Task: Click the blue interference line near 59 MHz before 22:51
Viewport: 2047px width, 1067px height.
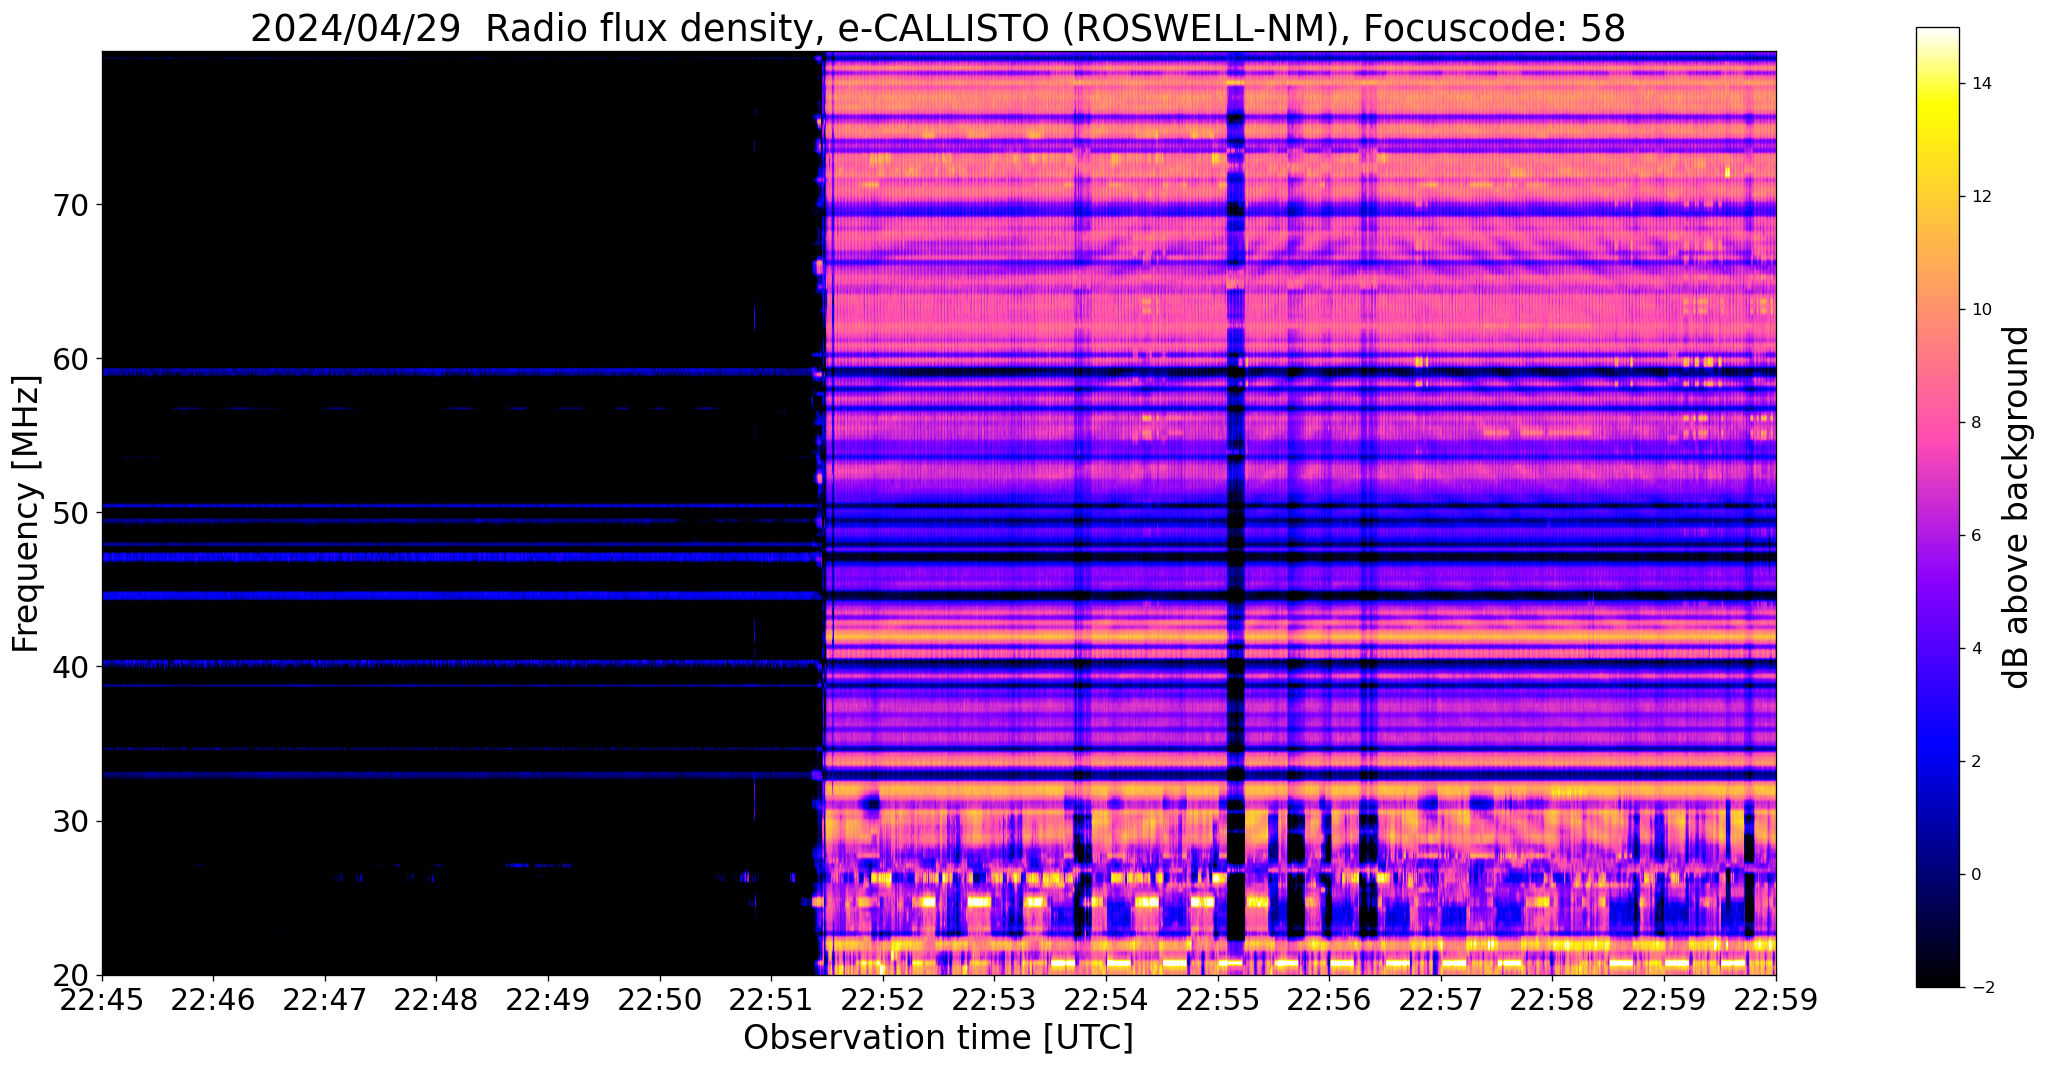Action: (x=460, y=372)
